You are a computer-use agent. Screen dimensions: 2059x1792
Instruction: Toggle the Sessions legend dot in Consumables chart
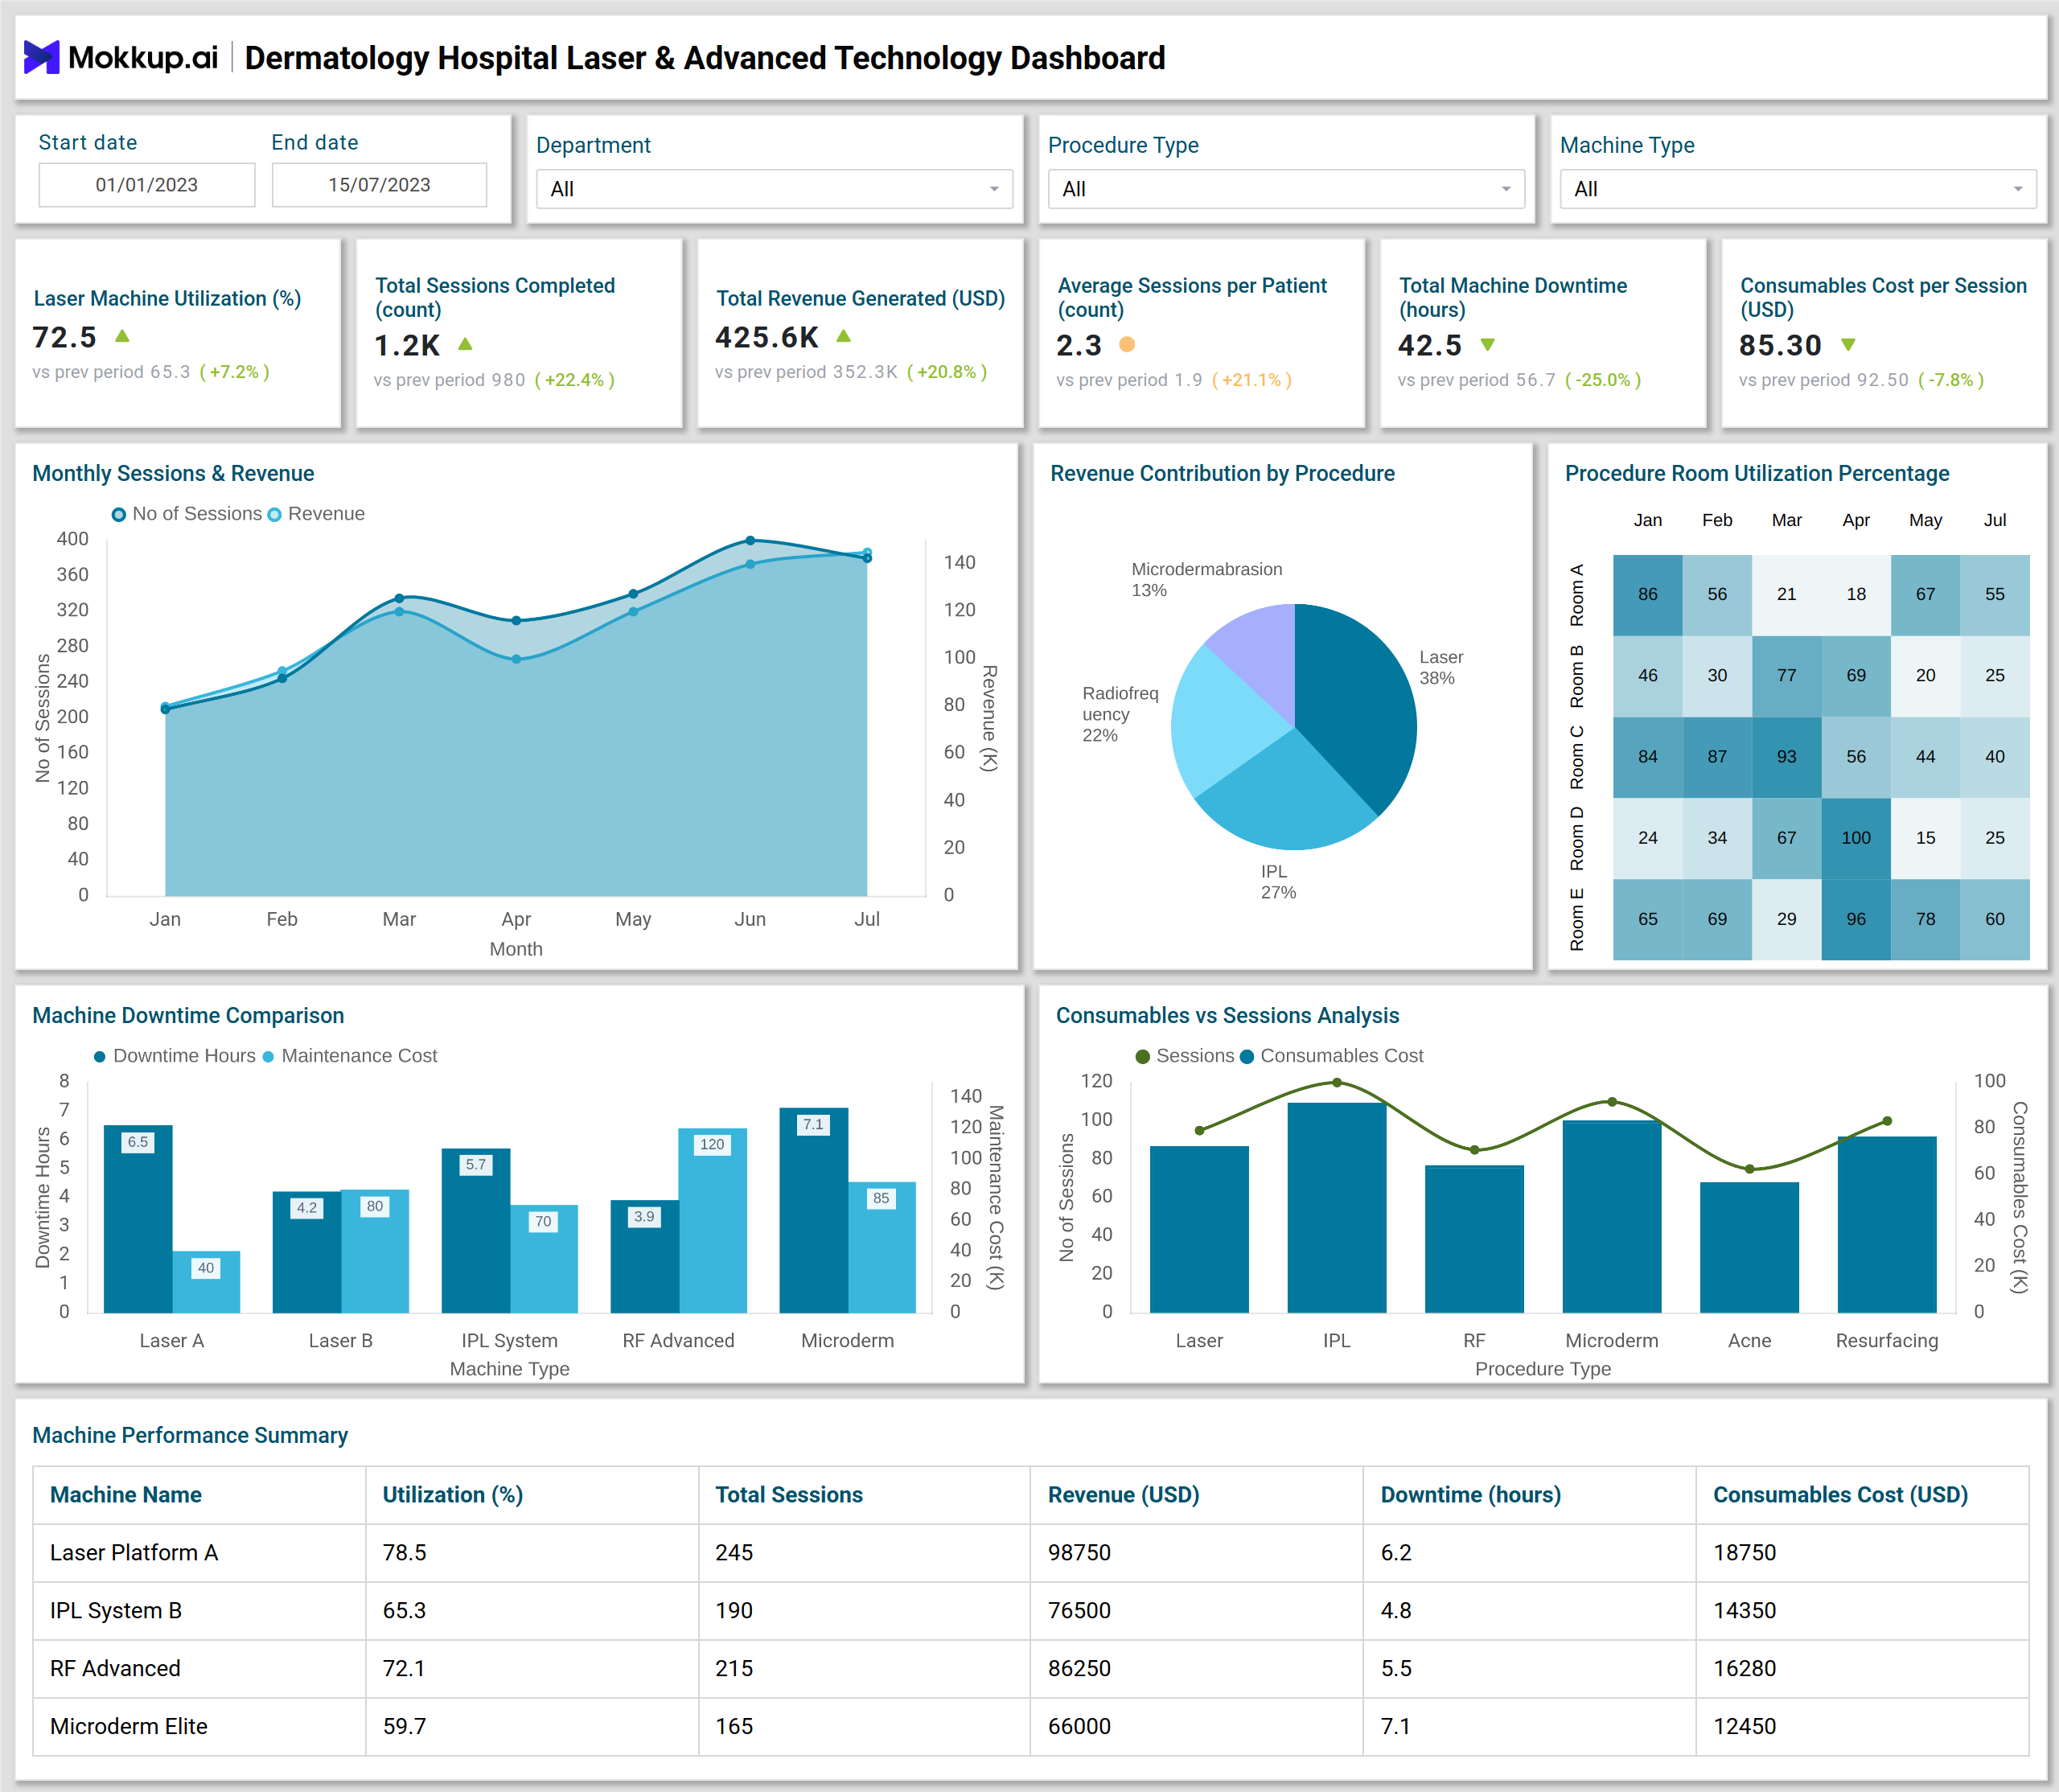click(1143, 1057)
